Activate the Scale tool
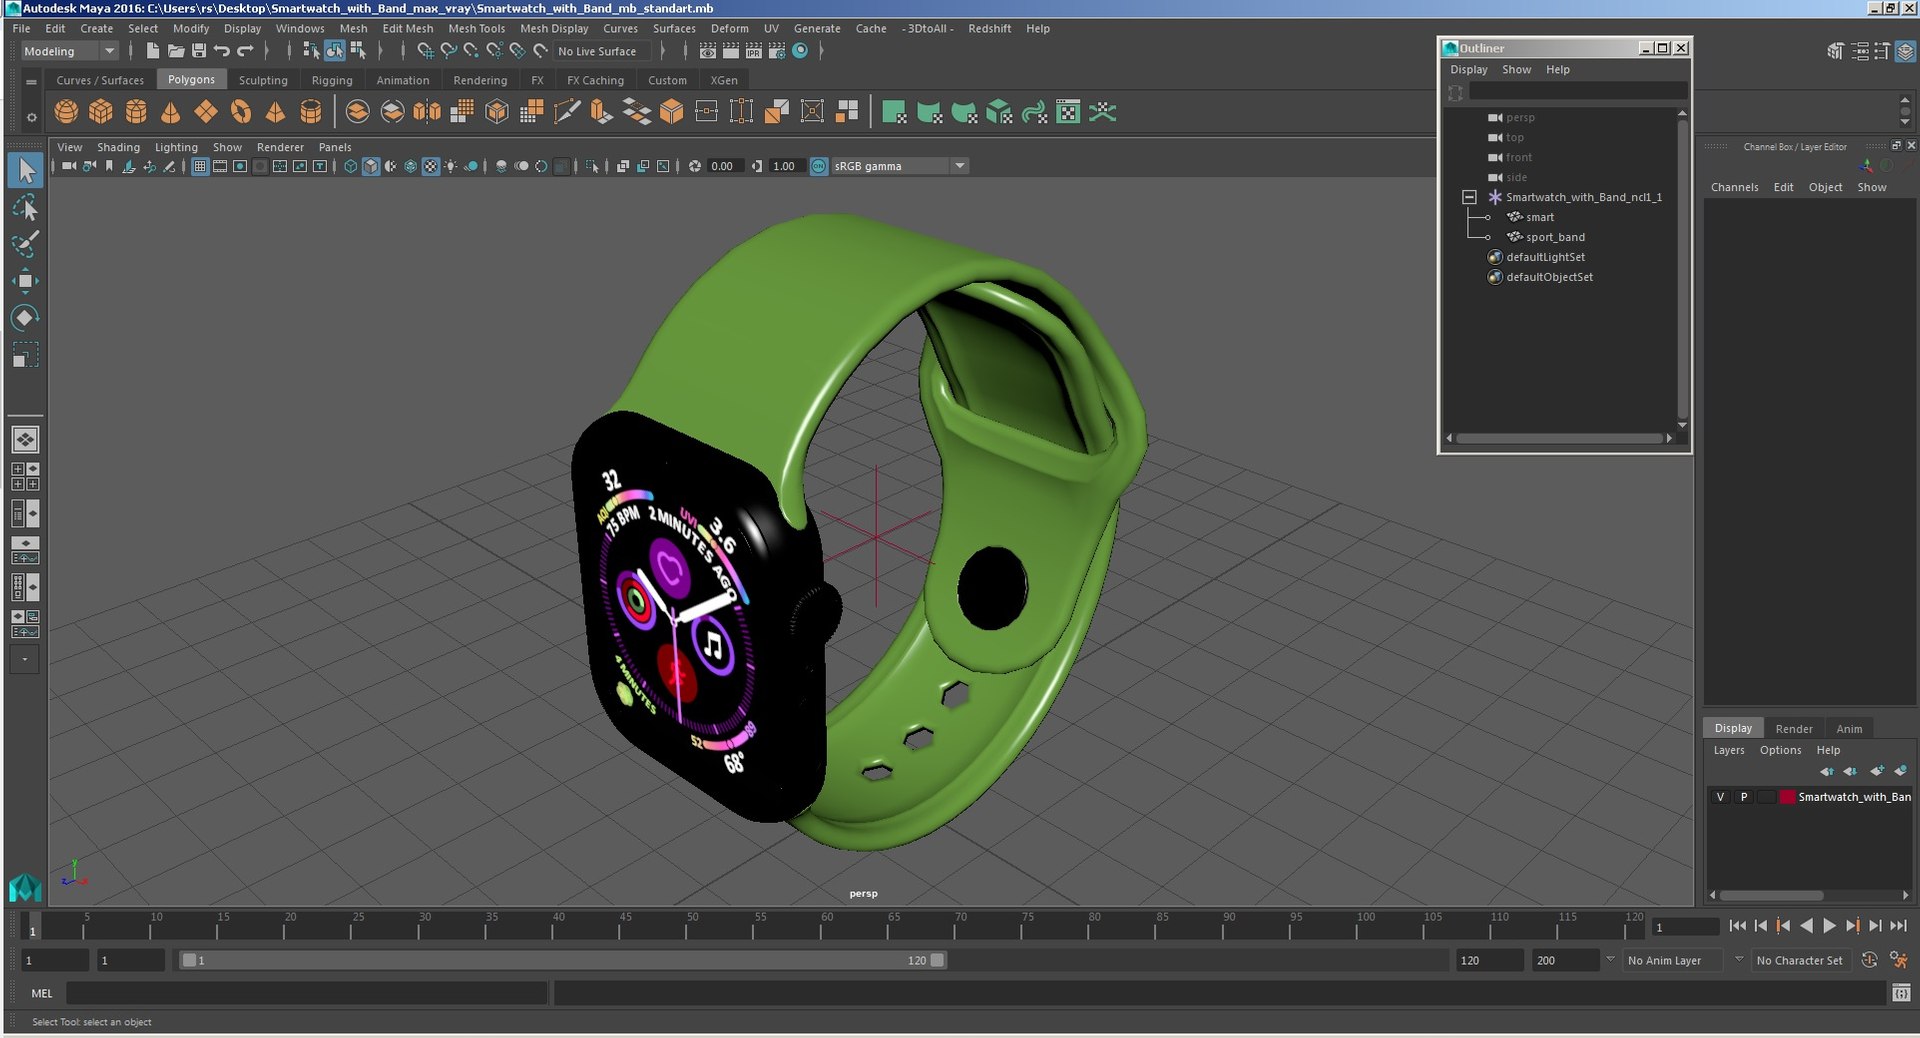Viewport: 1920px width, 1038px height. pyautogui.click(x=25, y=355)
